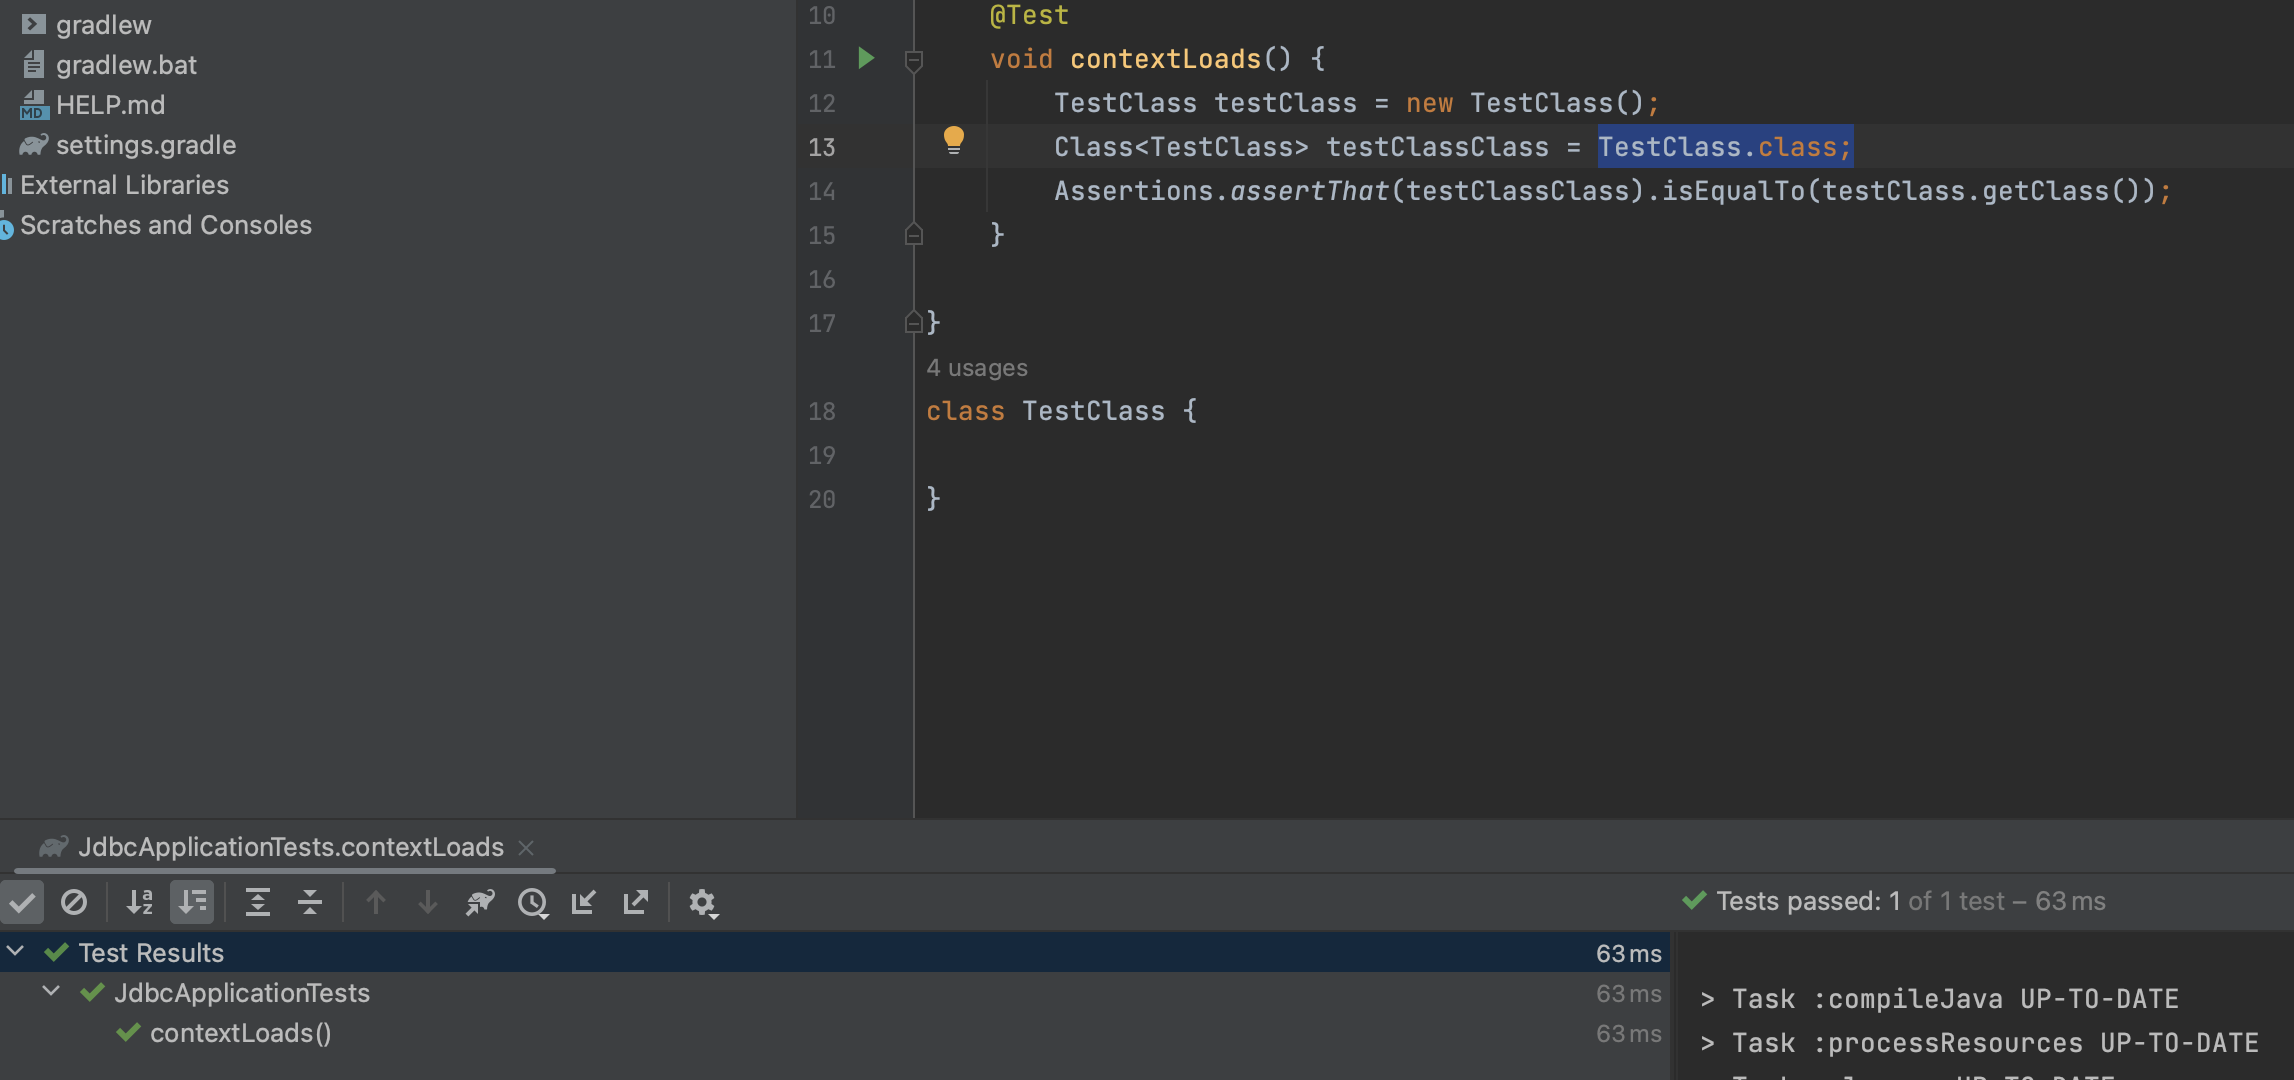Collapse the Test Results tree node
This screenshot has width=2294, height=1080.
tap(16, 952)
